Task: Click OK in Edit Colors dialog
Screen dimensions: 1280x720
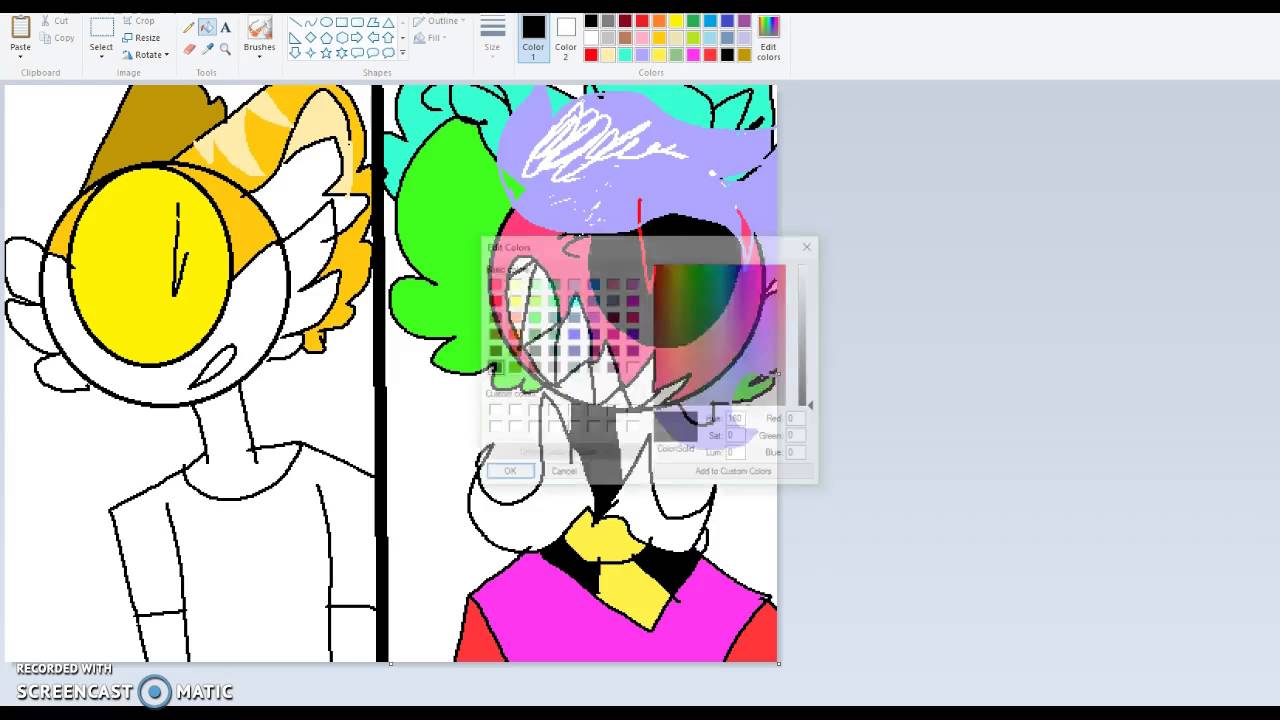Action: (510, 471)
